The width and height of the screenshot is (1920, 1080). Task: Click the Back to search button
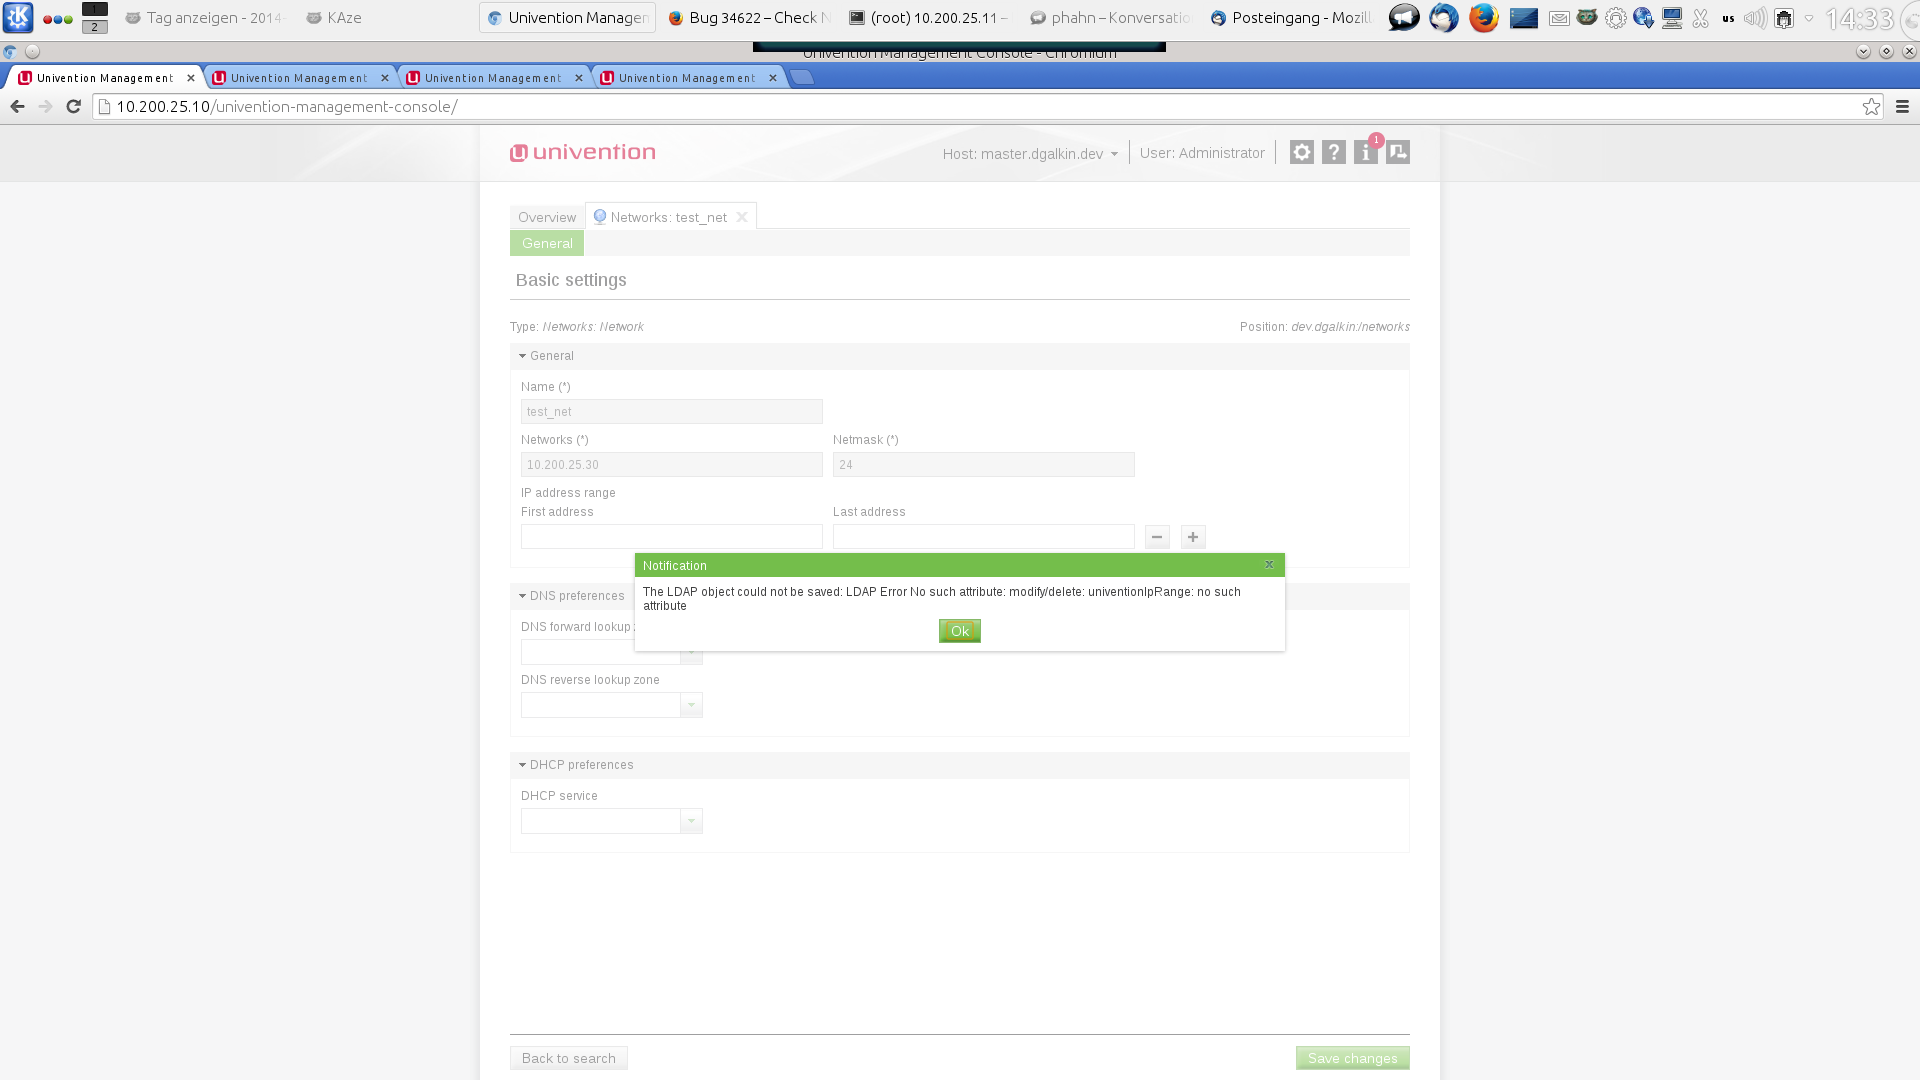pyautogui.click(x=568, y=1058)
